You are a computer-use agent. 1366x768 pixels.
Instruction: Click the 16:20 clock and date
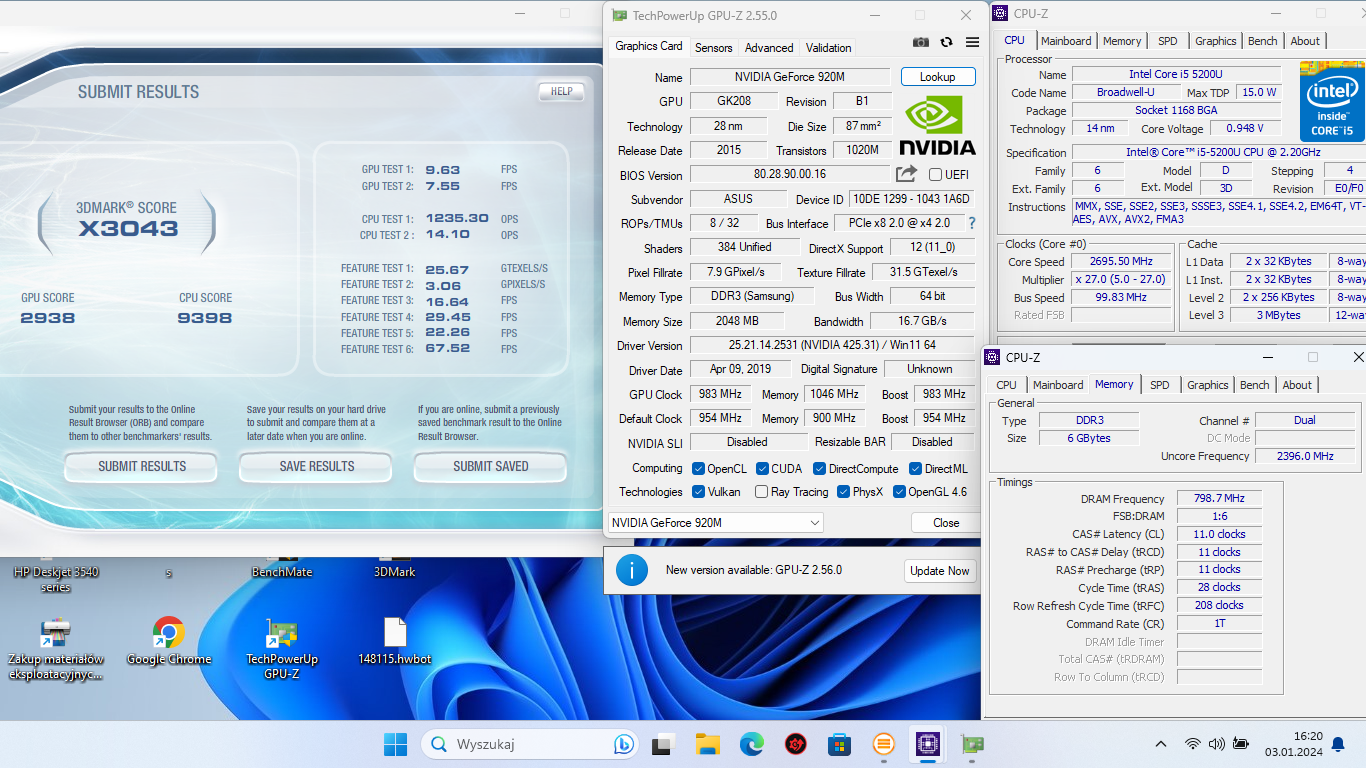(x=1294, y=744)
